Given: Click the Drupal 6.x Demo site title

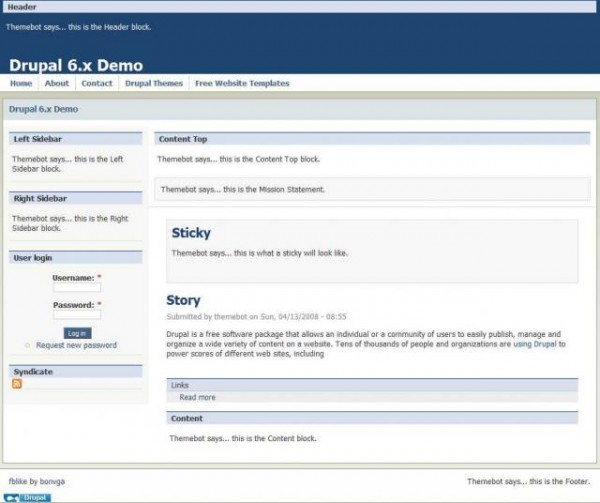Looking at the screenshot, I should (x=76, y=65).
